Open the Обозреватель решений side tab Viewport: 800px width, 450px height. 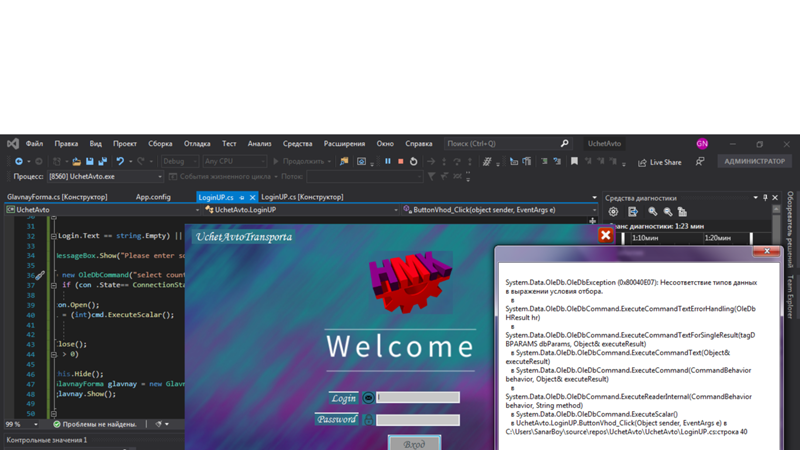790,229
